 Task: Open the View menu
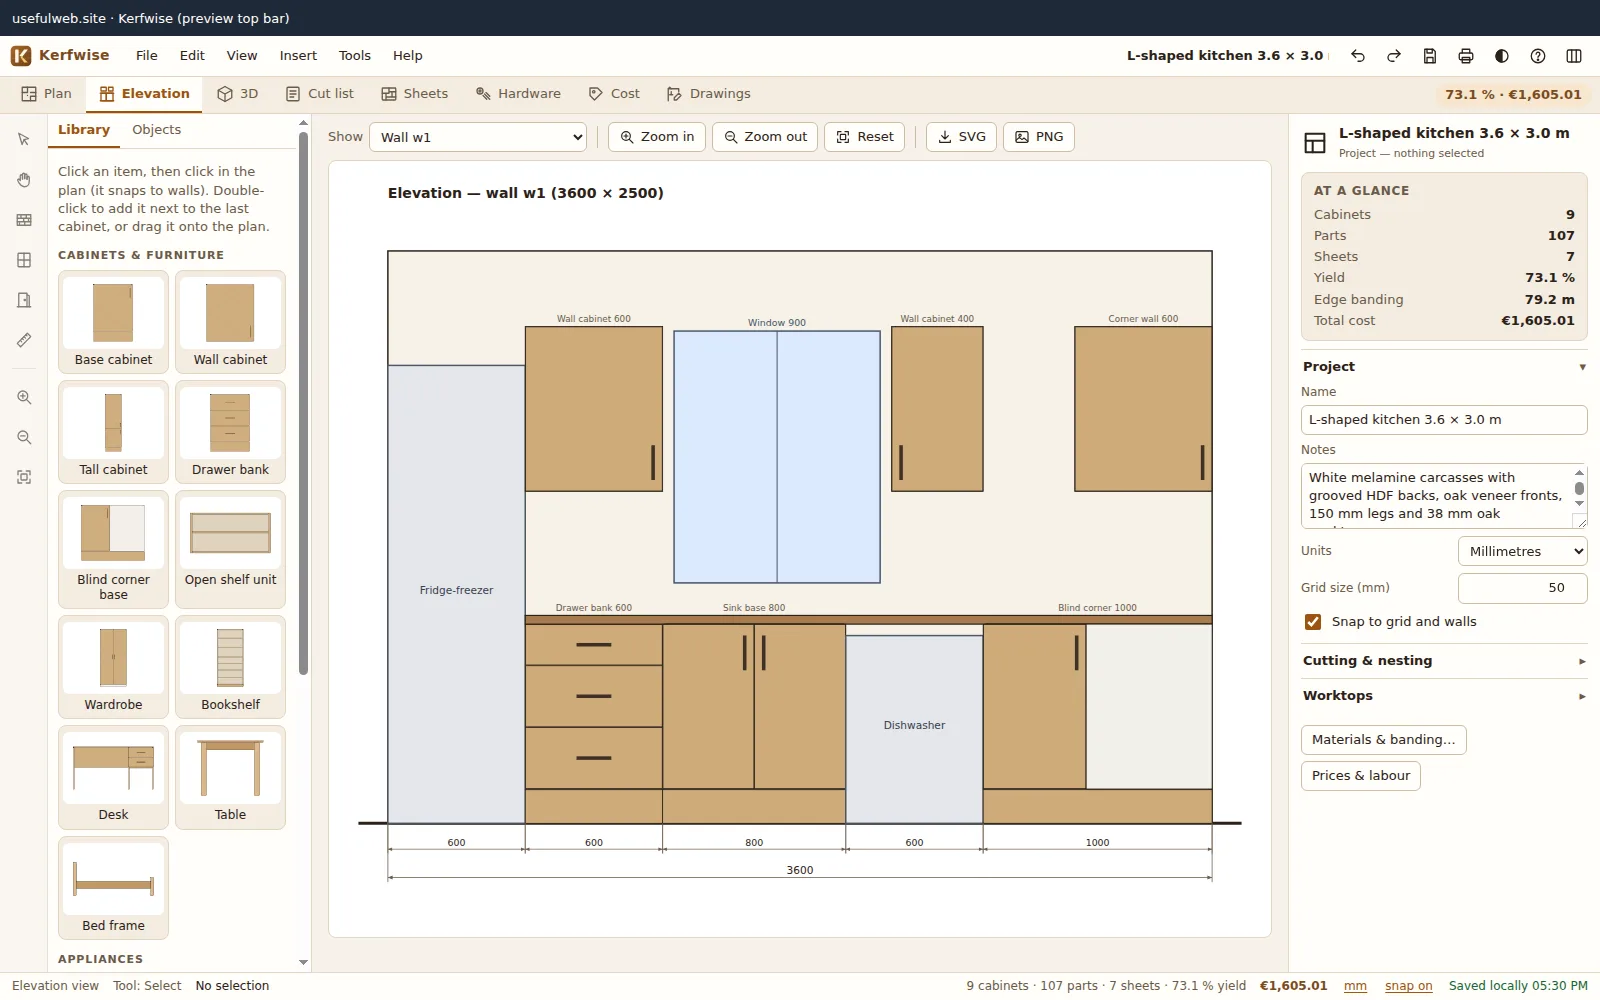(x=242, y=56)
